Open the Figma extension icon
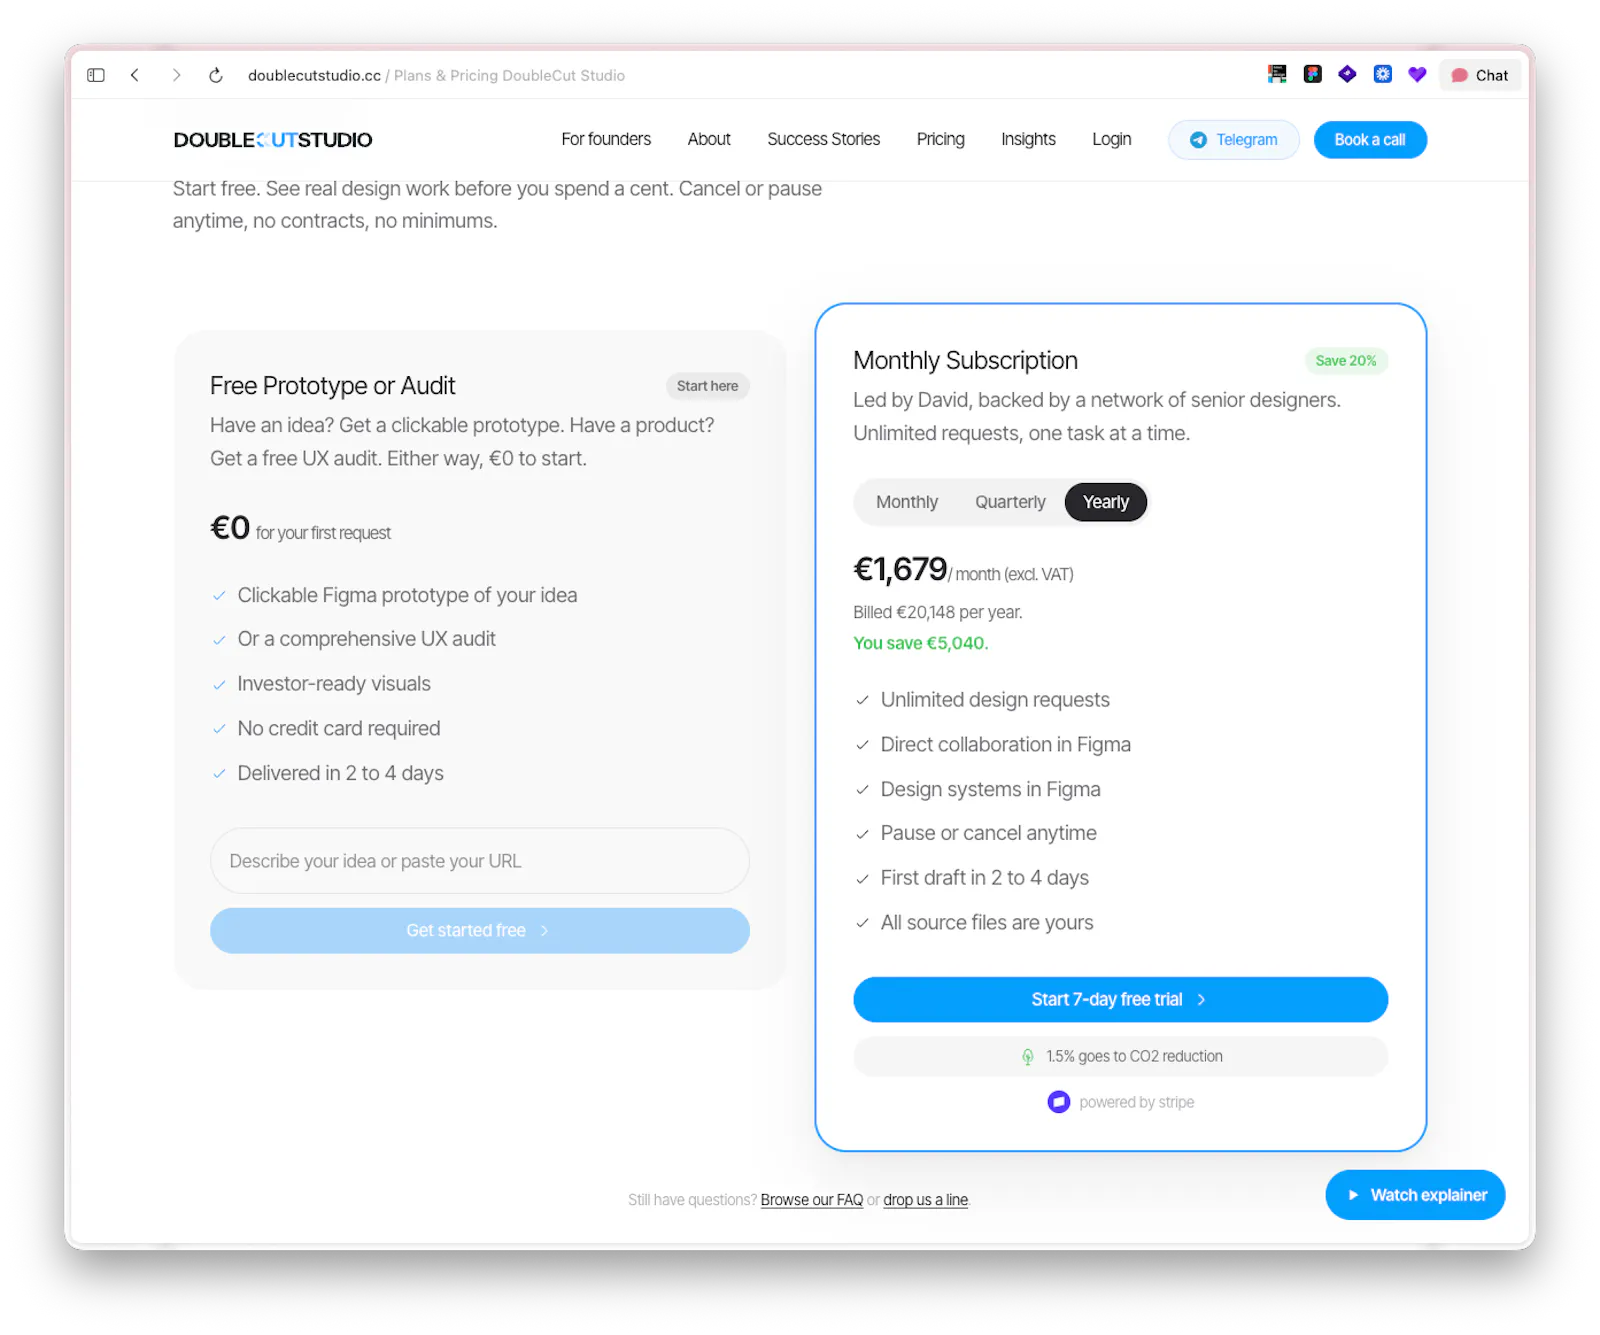 coord(1312,74)
